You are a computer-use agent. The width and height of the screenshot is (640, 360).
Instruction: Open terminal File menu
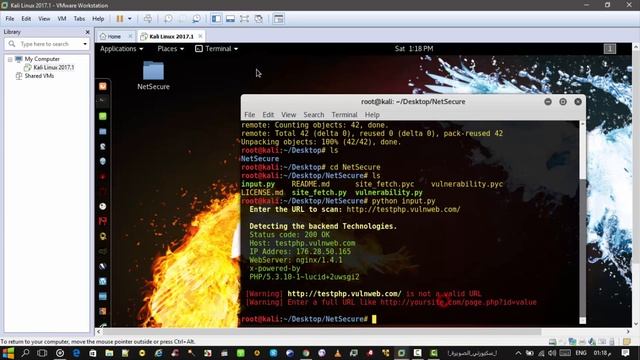[249, 115]
